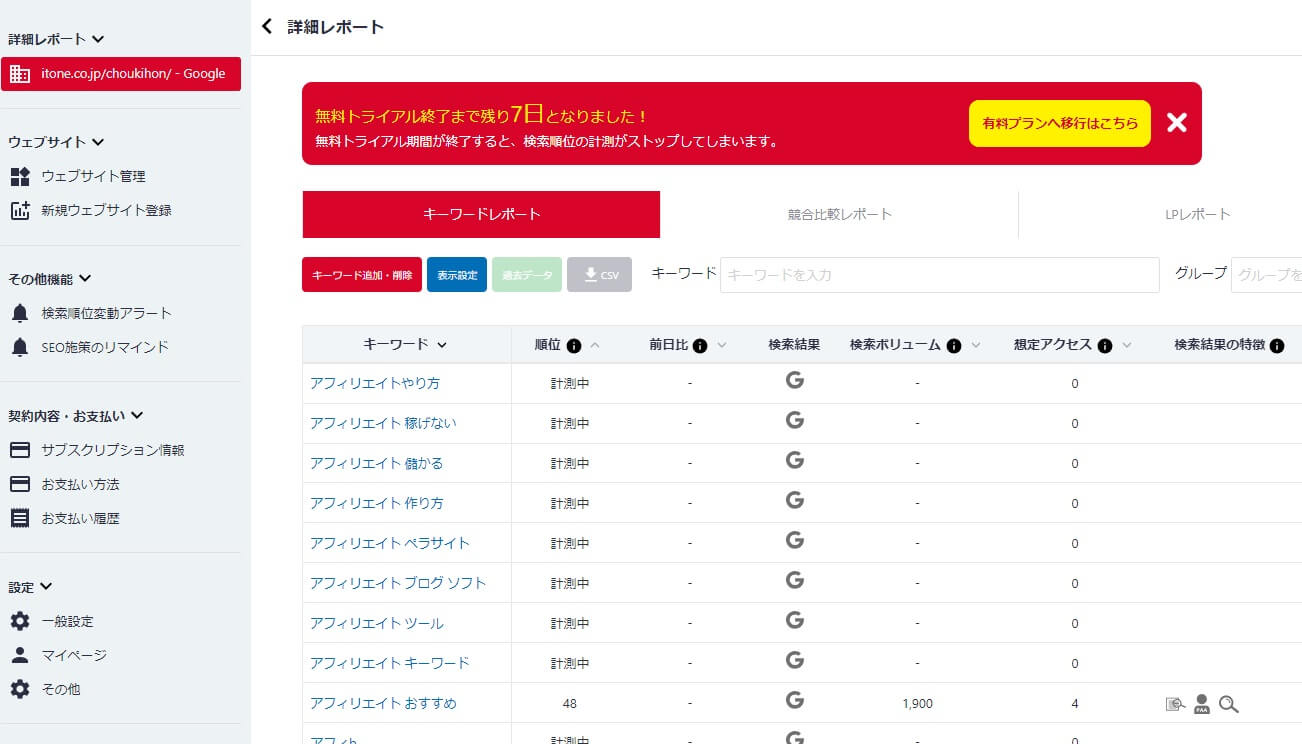Click the list icon for お支払い履歴
This screenshot has width=1302, height=744.
[x=20, y=518]
